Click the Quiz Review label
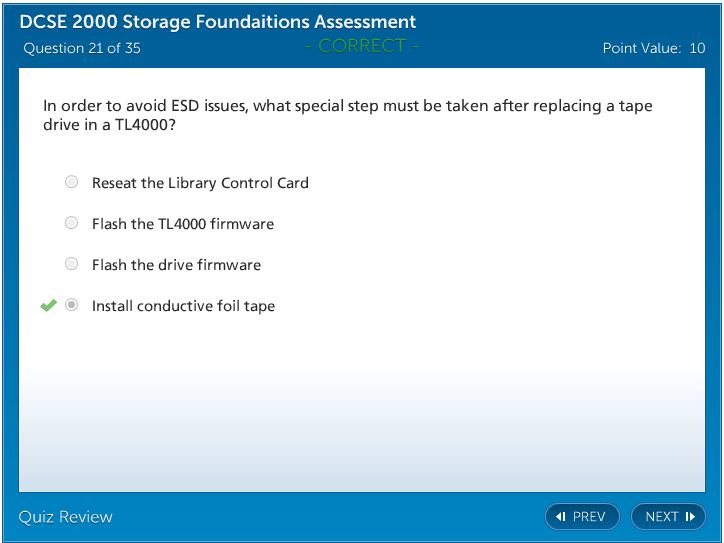The height and width of the screenshot is (543, 724). [66, 517]
